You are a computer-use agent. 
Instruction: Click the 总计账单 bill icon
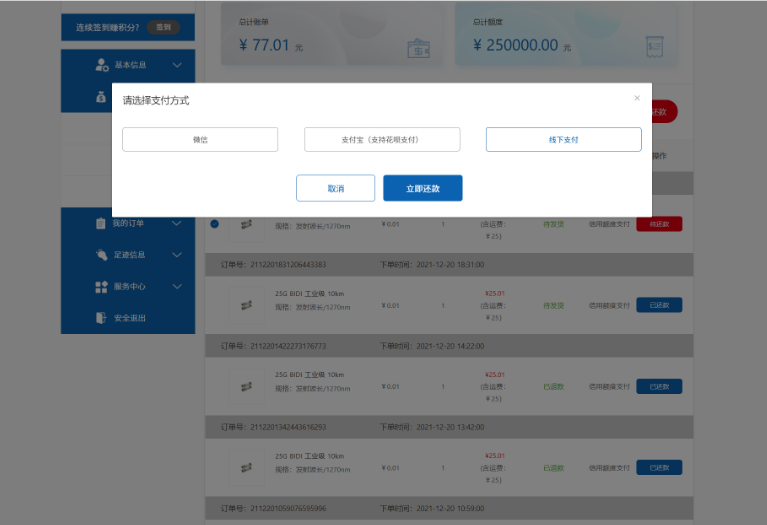pos(418,48)
